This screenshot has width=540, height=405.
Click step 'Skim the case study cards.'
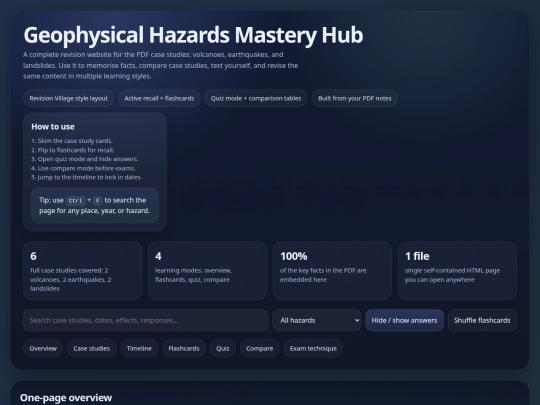point(72,141)
